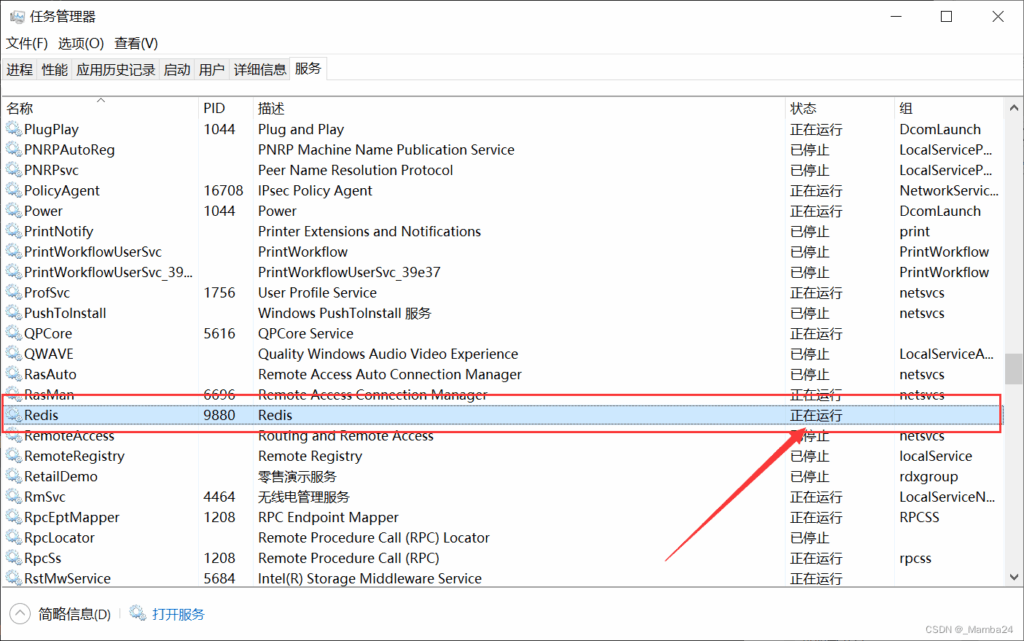This screenshot has width=1024, height=641.
Task: Click the vertical scrollbar thumb
Action: 1014,368
